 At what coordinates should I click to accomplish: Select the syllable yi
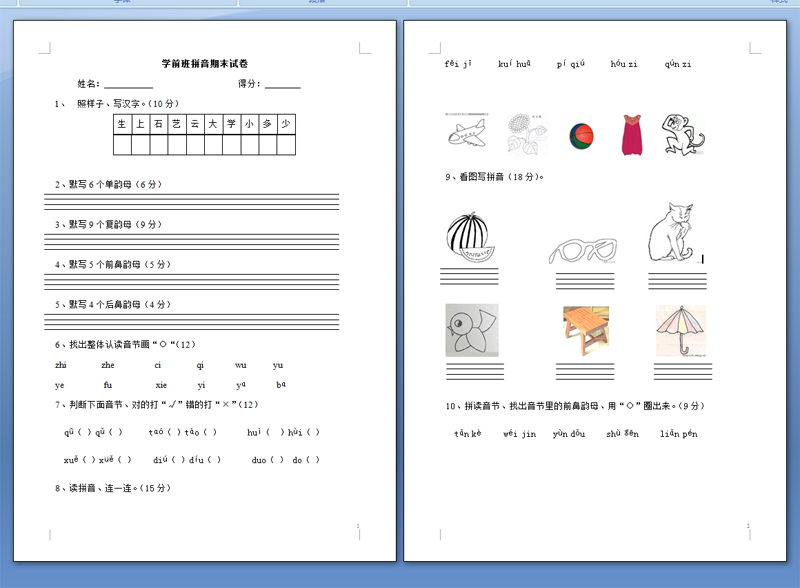pyautogui.click(x=202, y=385)
